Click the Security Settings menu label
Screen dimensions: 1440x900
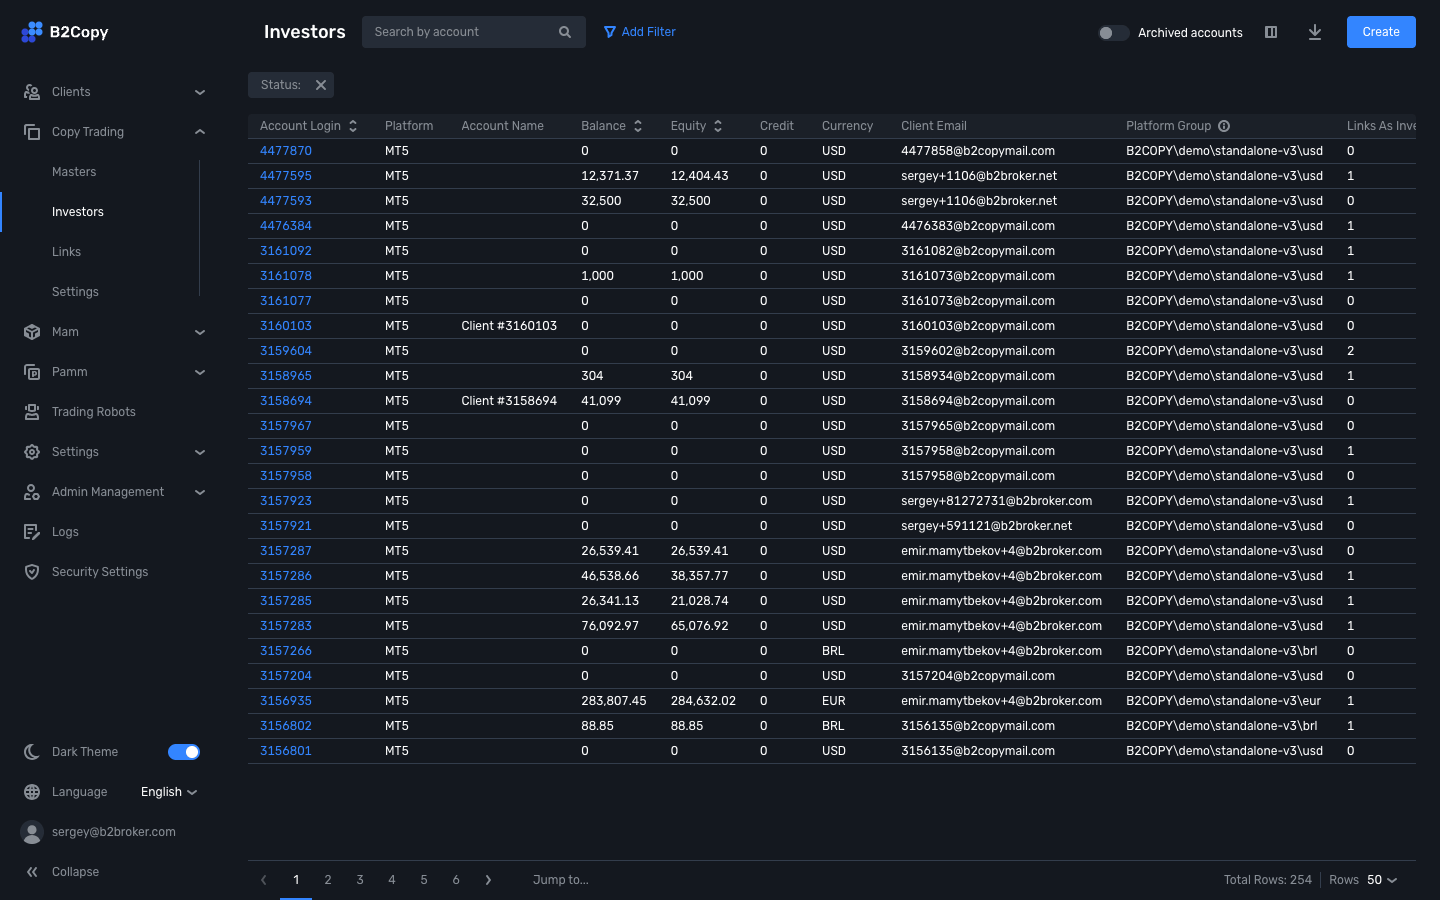click(x=100, y=572)
